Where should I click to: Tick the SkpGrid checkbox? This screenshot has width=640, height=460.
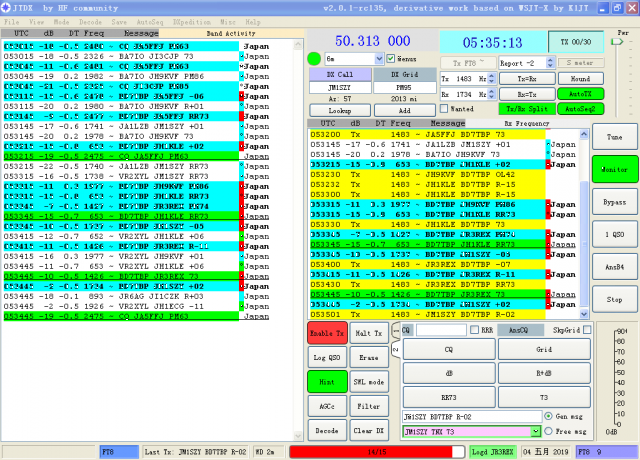587,330
